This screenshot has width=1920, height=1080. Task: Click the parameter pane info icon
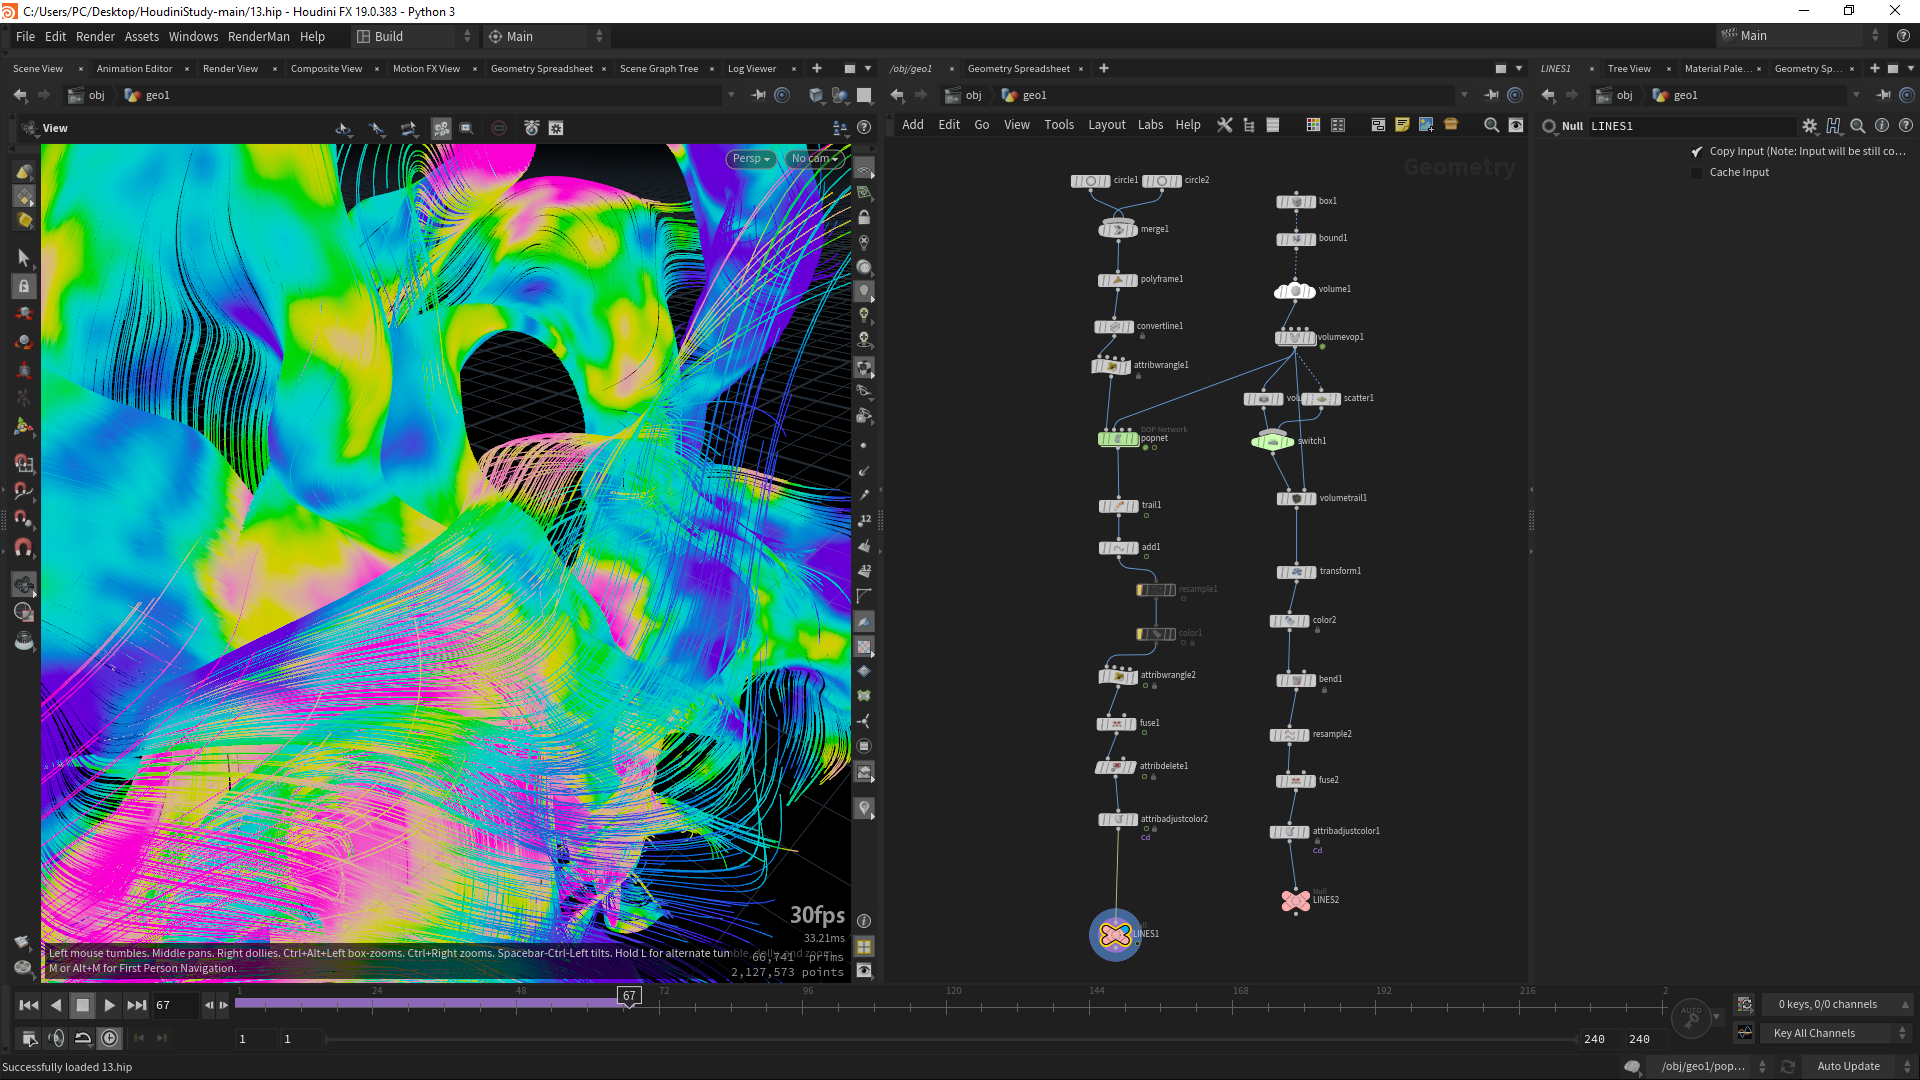tap(1882, 126)
